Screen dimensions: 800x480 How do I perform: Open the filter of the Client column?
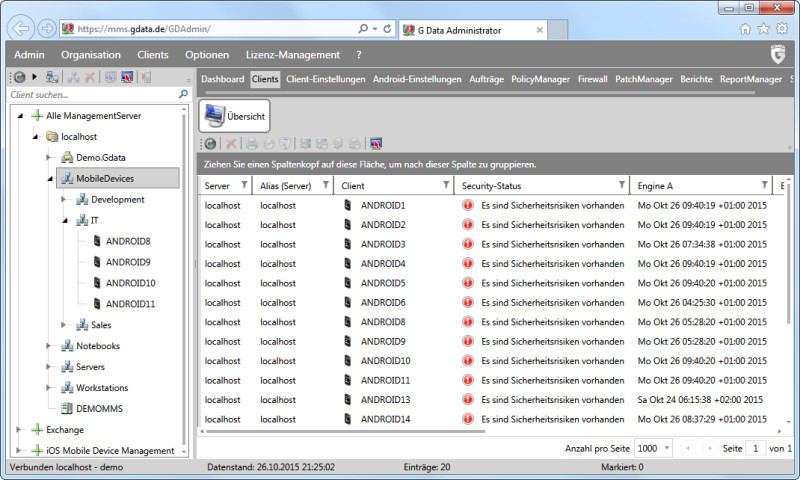pyautogui.click(x=446, y=185)
